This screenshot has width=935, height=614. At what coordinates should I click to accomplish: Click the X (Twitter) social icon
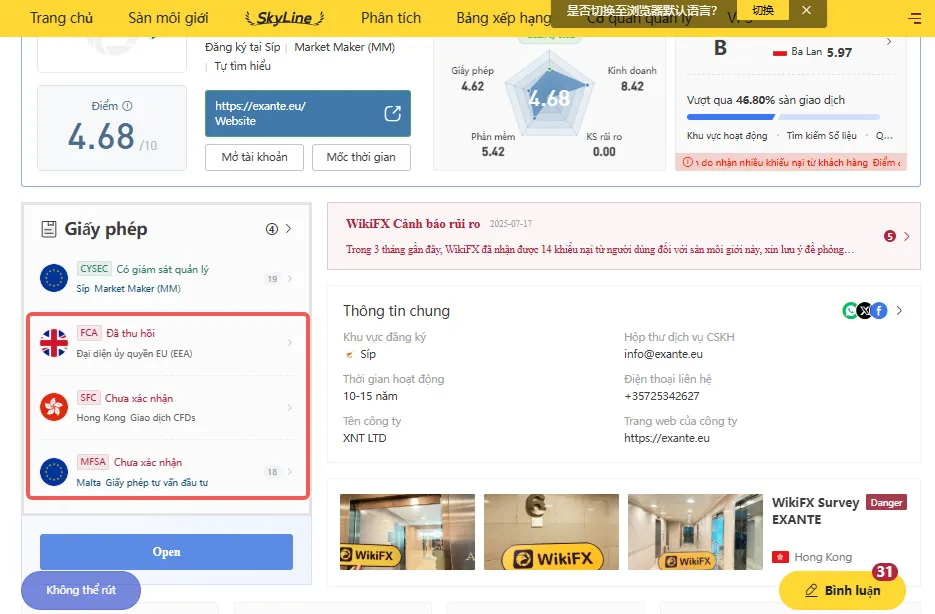(865, 311)
